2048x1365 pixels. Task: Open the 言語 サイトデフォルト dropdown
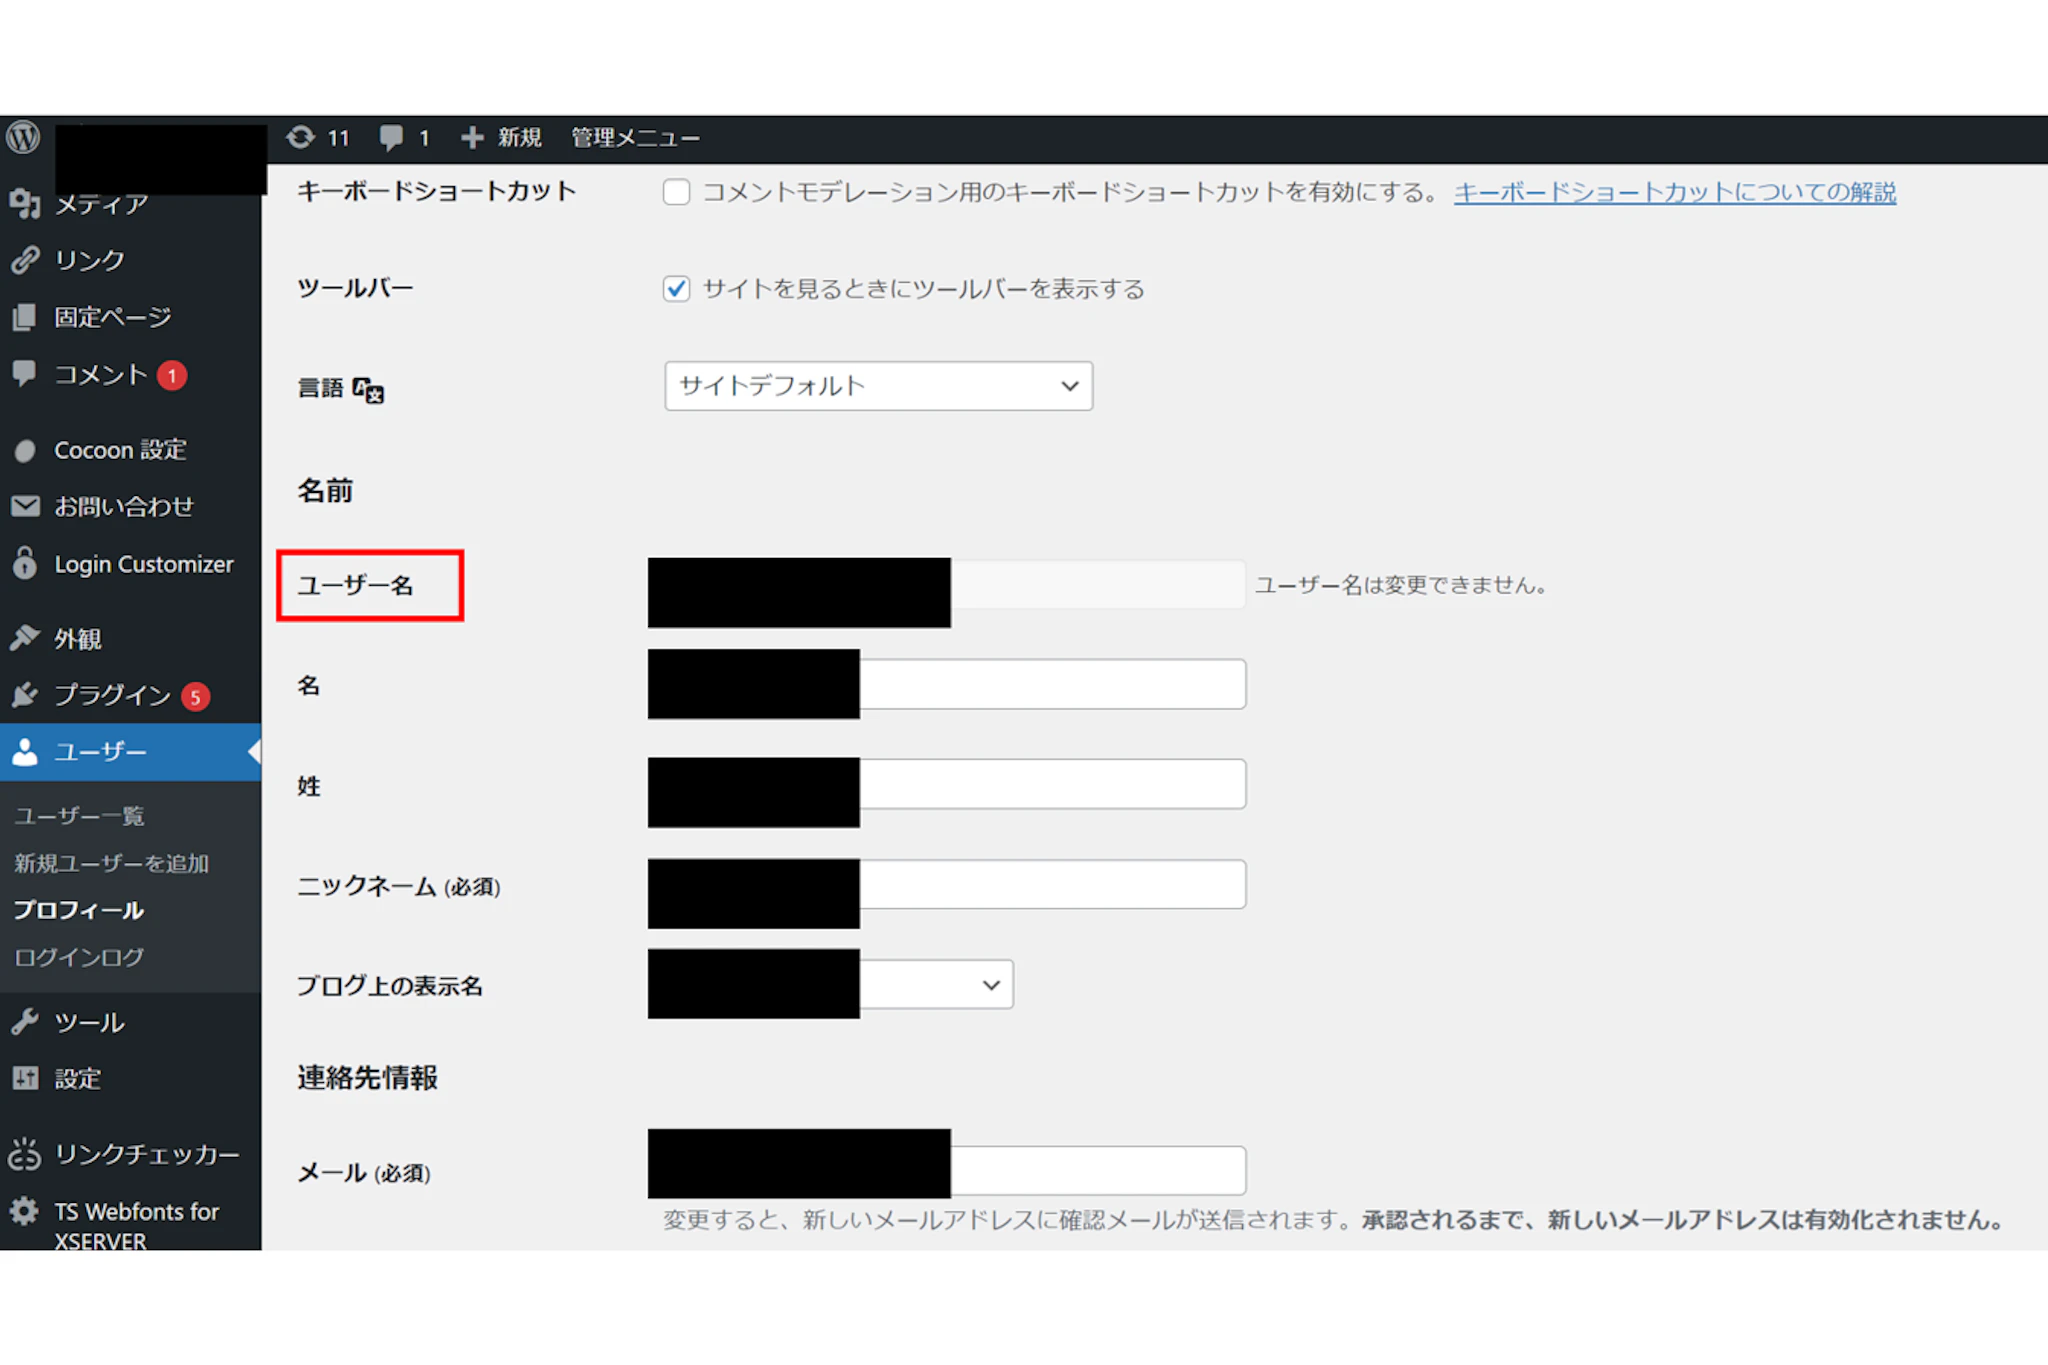878,386
